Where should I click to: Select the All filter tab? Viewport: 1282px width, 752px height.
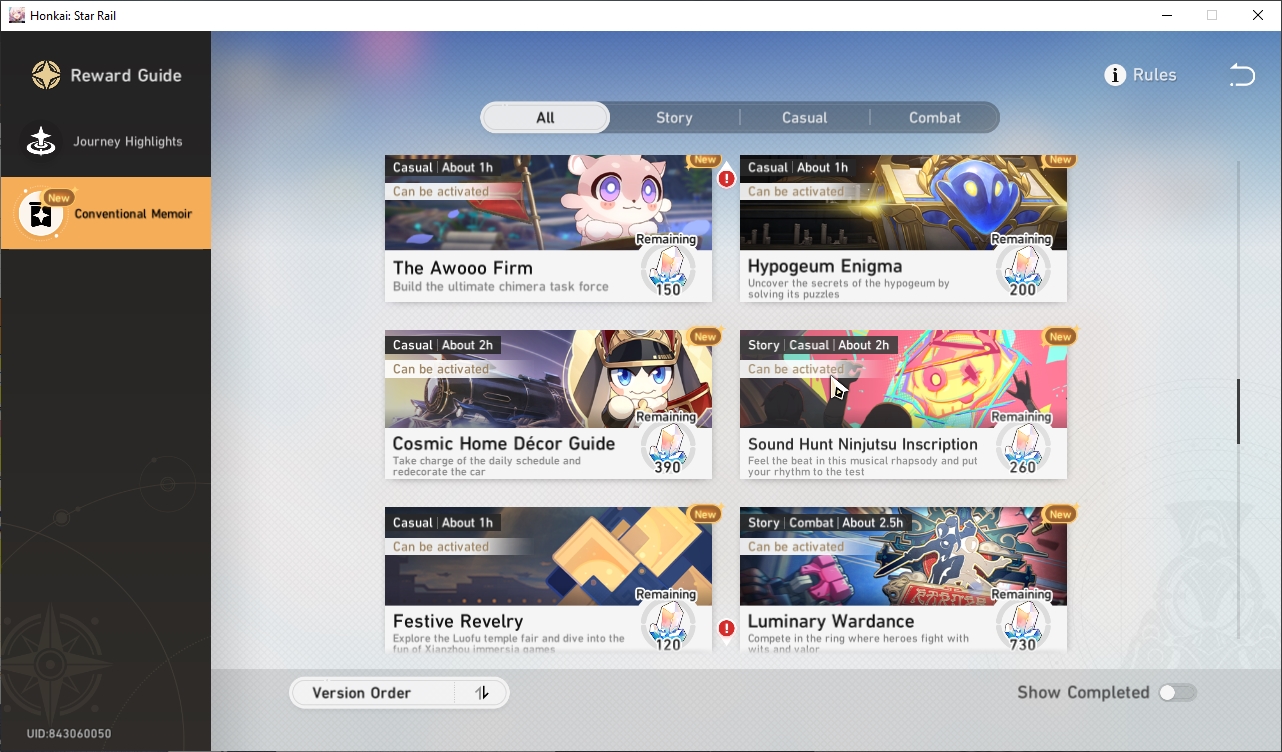[545, 118]
